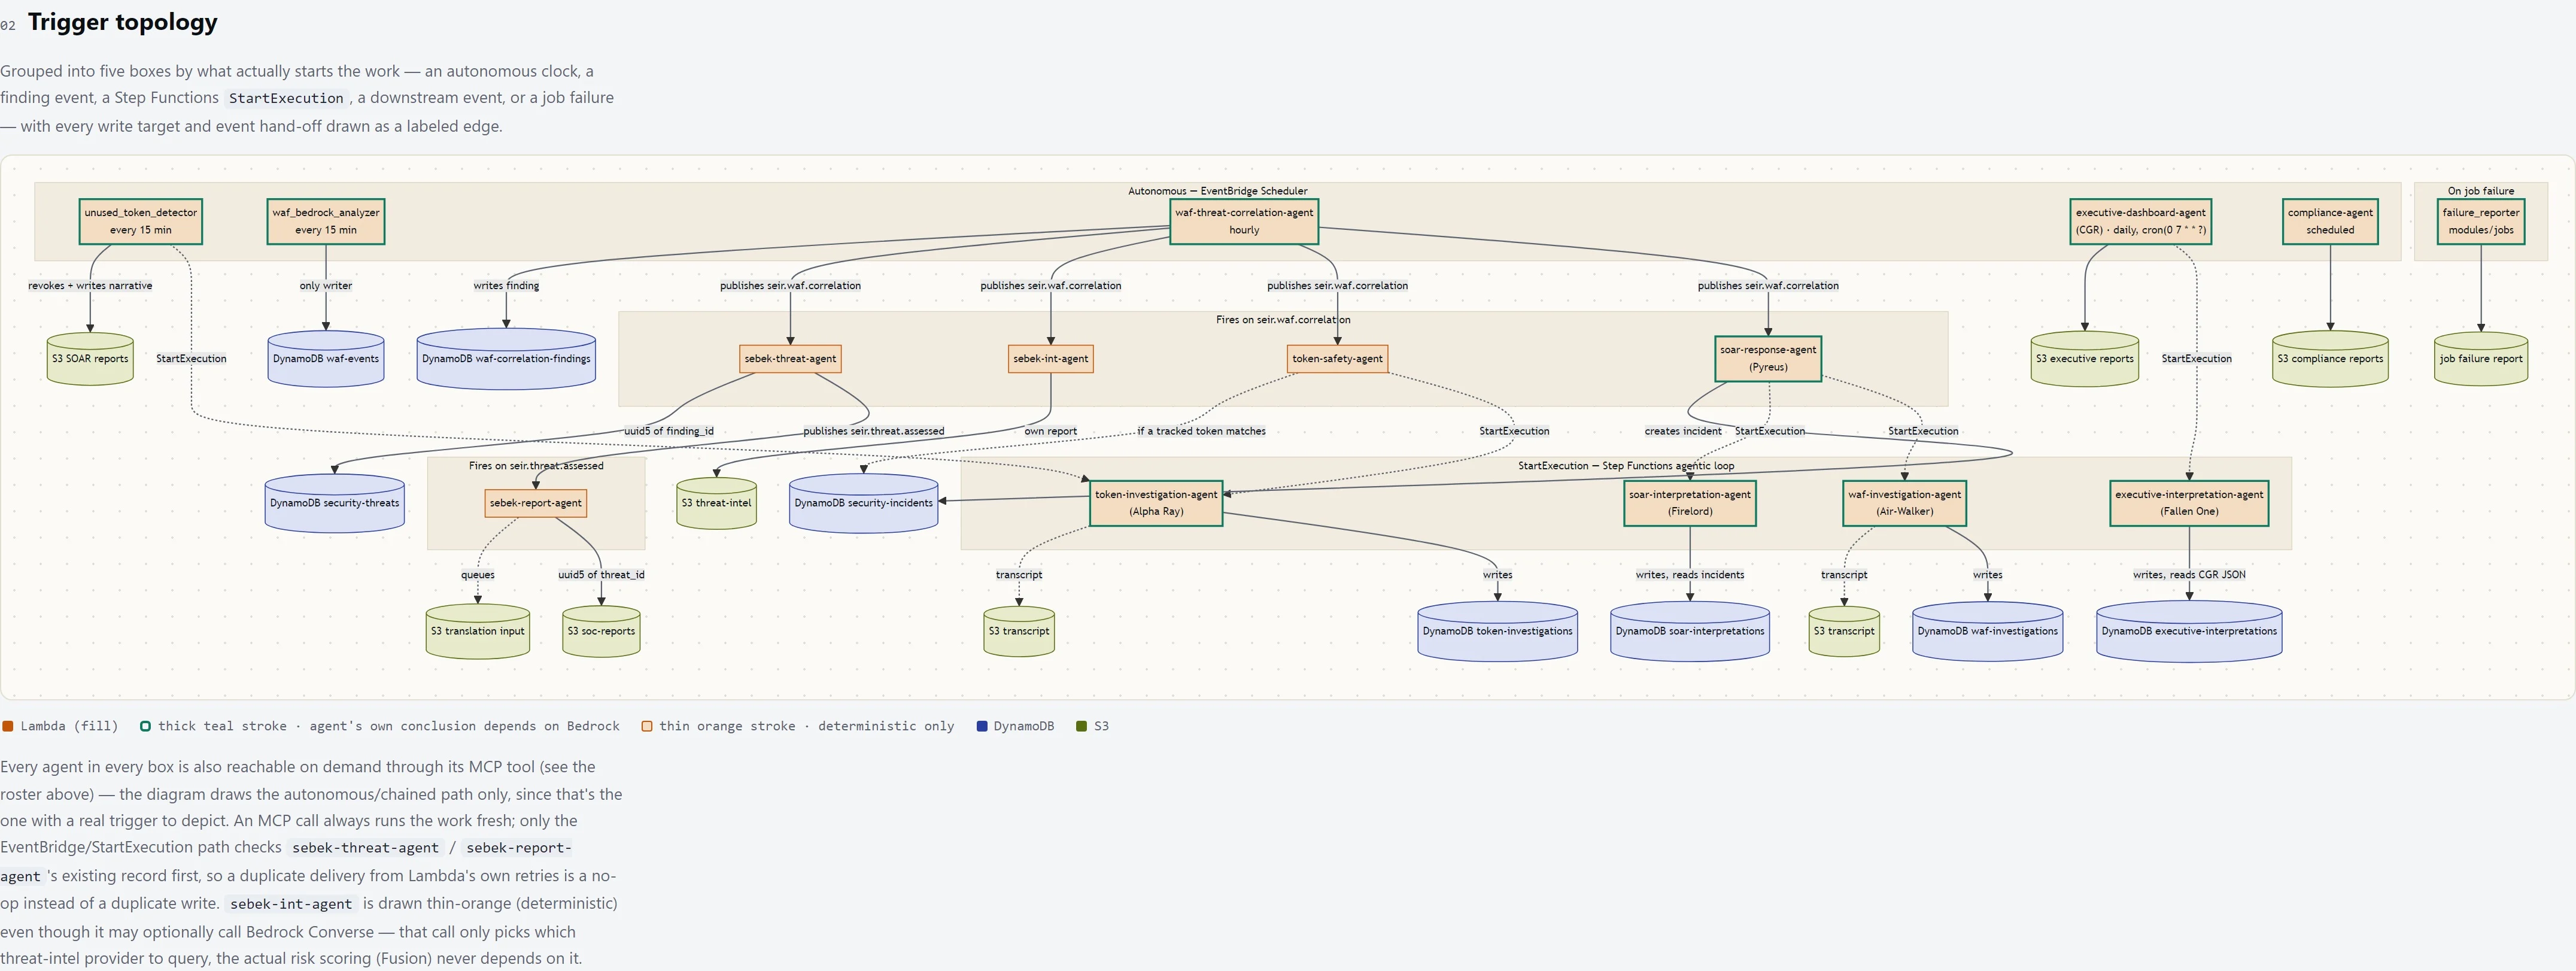The image size is (2576, 971).
Task: Click the DynamoDB security-threats cylinder
Action: (x=334, y=503)
